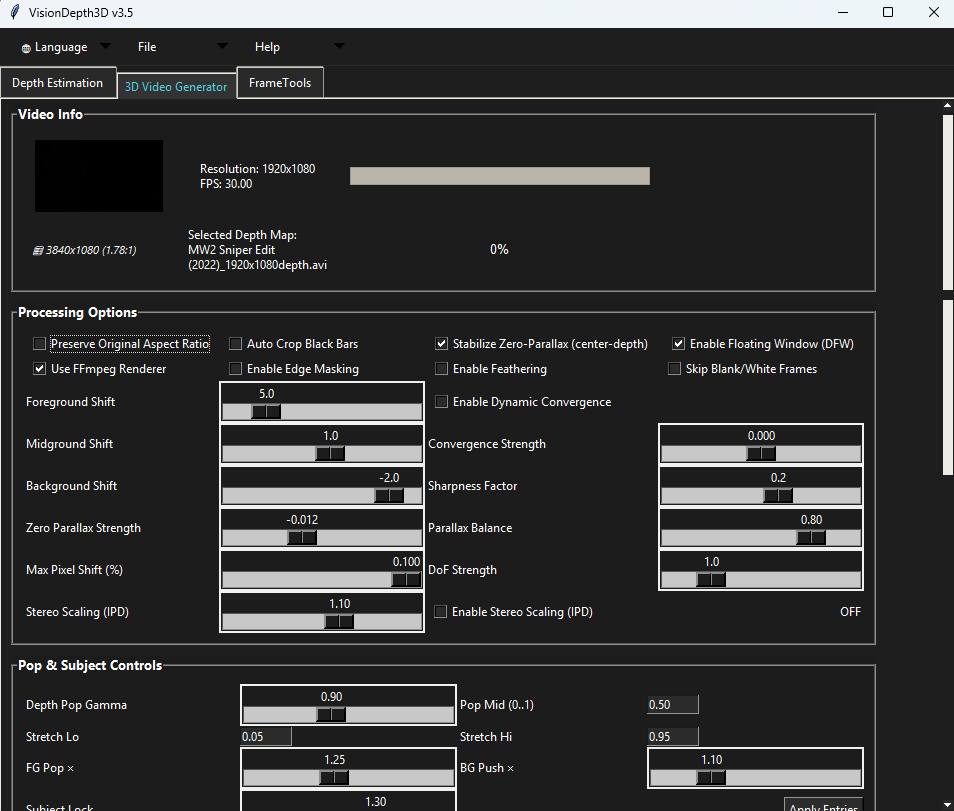Turn on Enable Feathering checkbox
954x811 pixels.
coord(442,369)
